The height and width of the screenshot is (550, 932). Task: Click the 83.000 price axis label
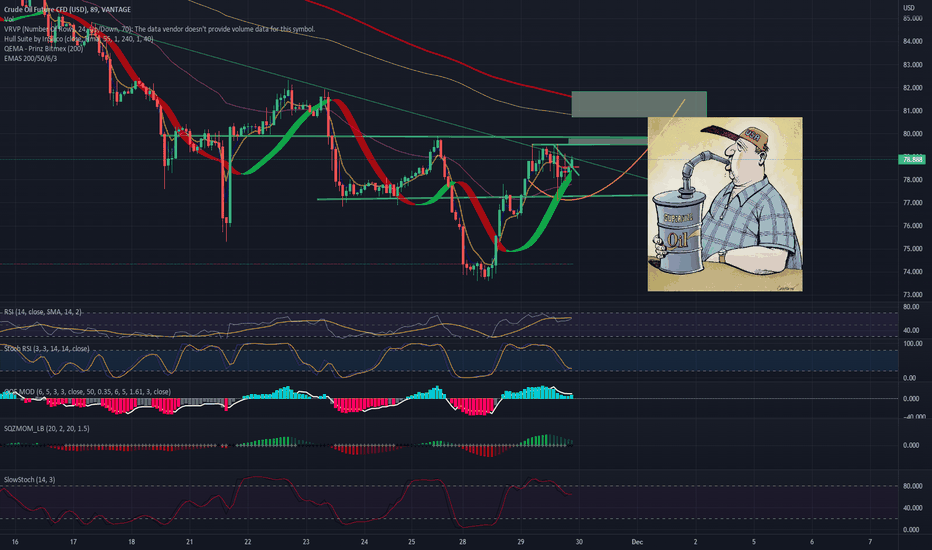tap(912, 65)
